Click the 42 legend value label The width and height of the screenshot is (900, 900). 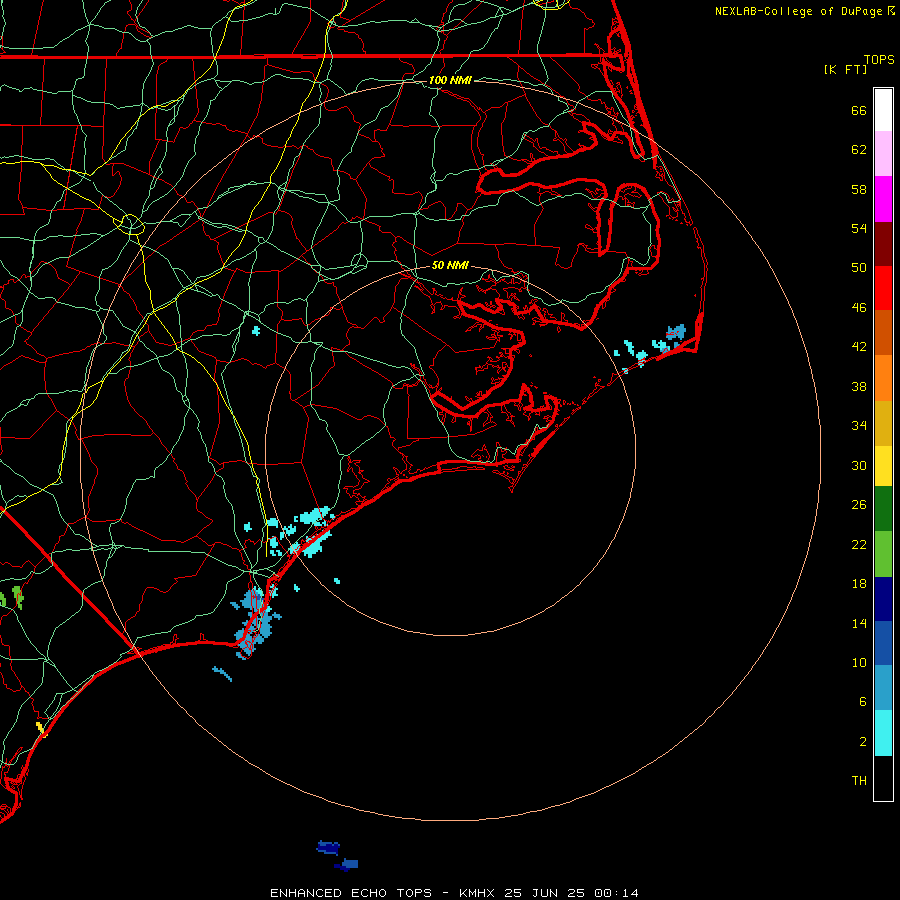coord(859,346)
